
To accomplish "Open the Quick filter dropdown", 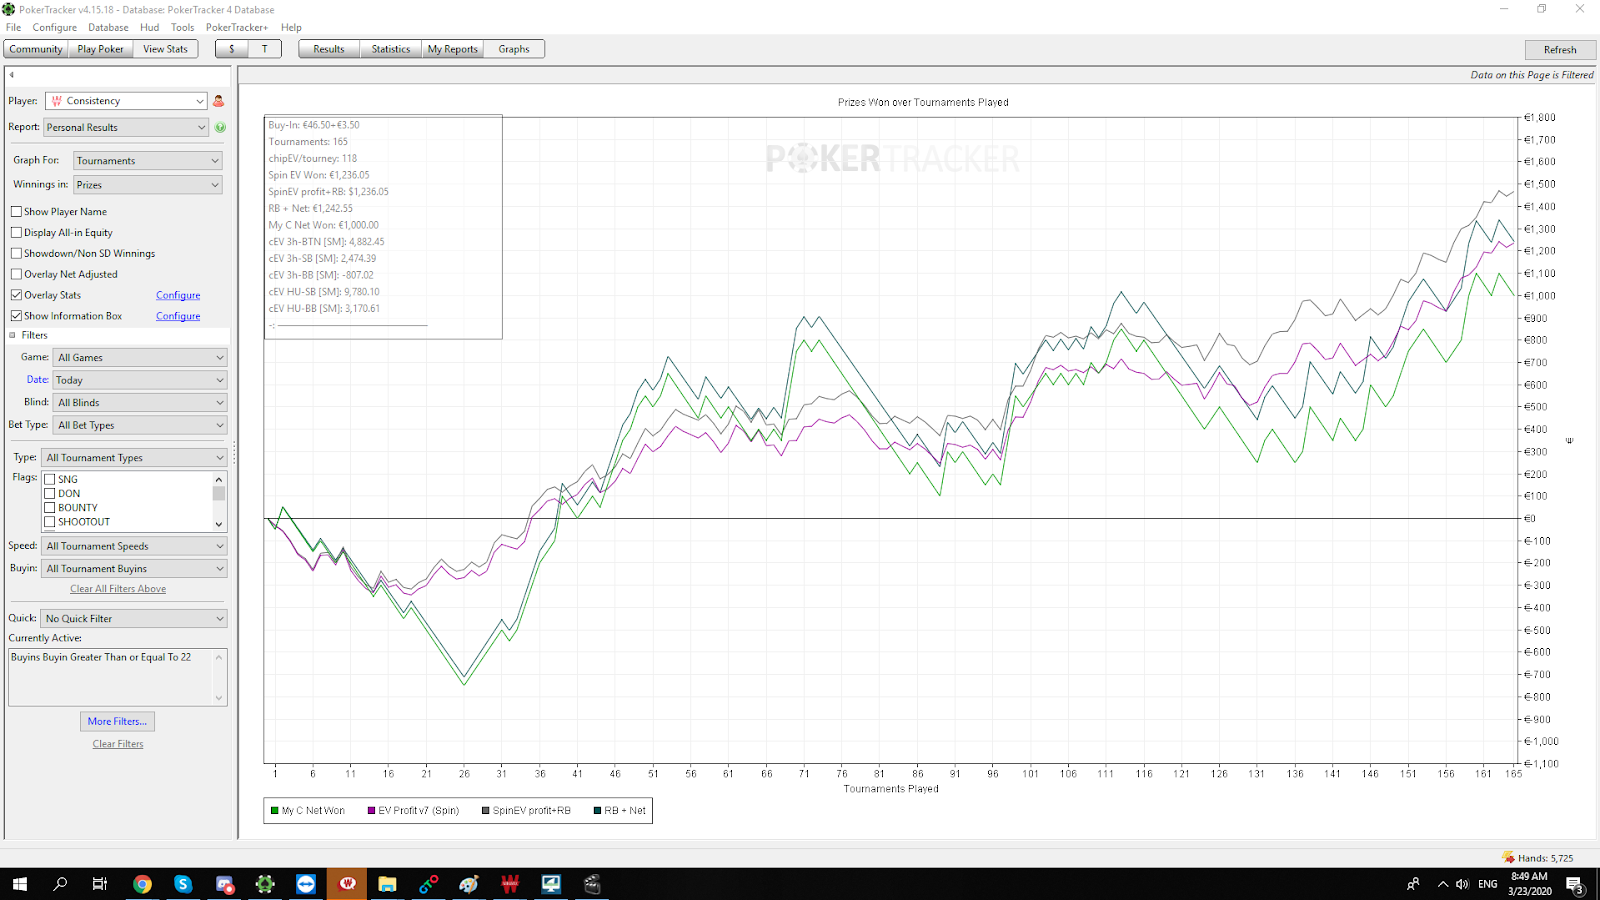I will tap(134, 619).
